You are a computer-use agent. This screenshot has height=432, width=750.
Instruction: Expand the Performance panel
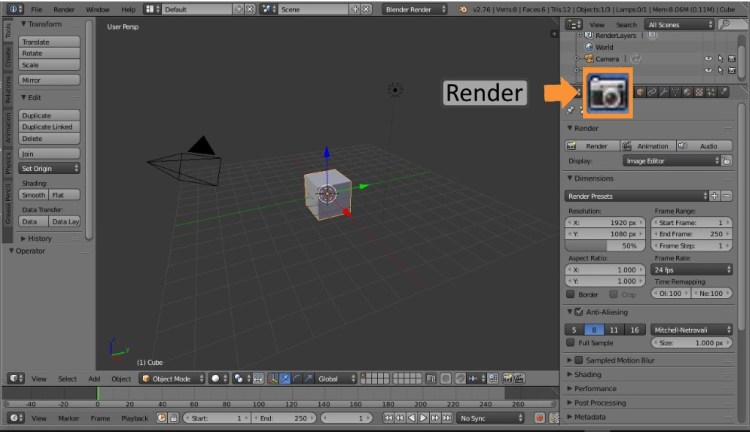click(595, 388)
